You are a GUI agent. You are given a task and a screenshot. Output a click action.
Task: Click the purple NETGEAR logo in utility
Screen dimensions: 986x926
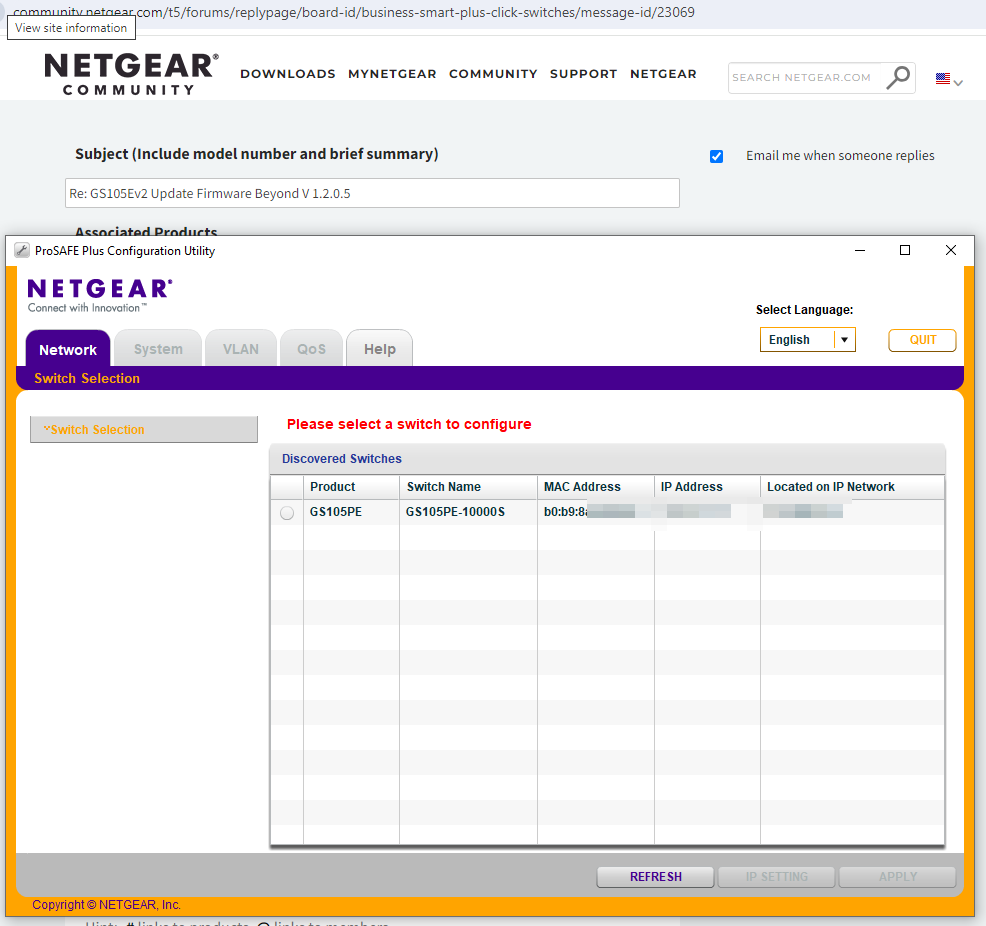[100, 290]
